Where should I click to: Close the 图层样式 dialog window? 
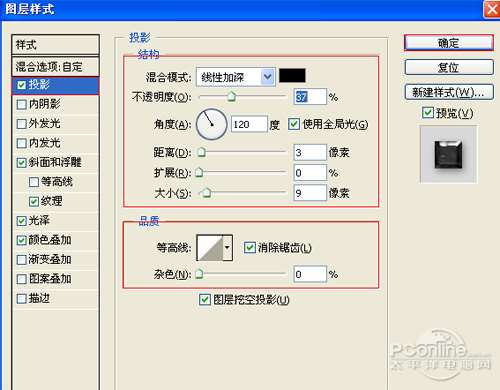492,9
